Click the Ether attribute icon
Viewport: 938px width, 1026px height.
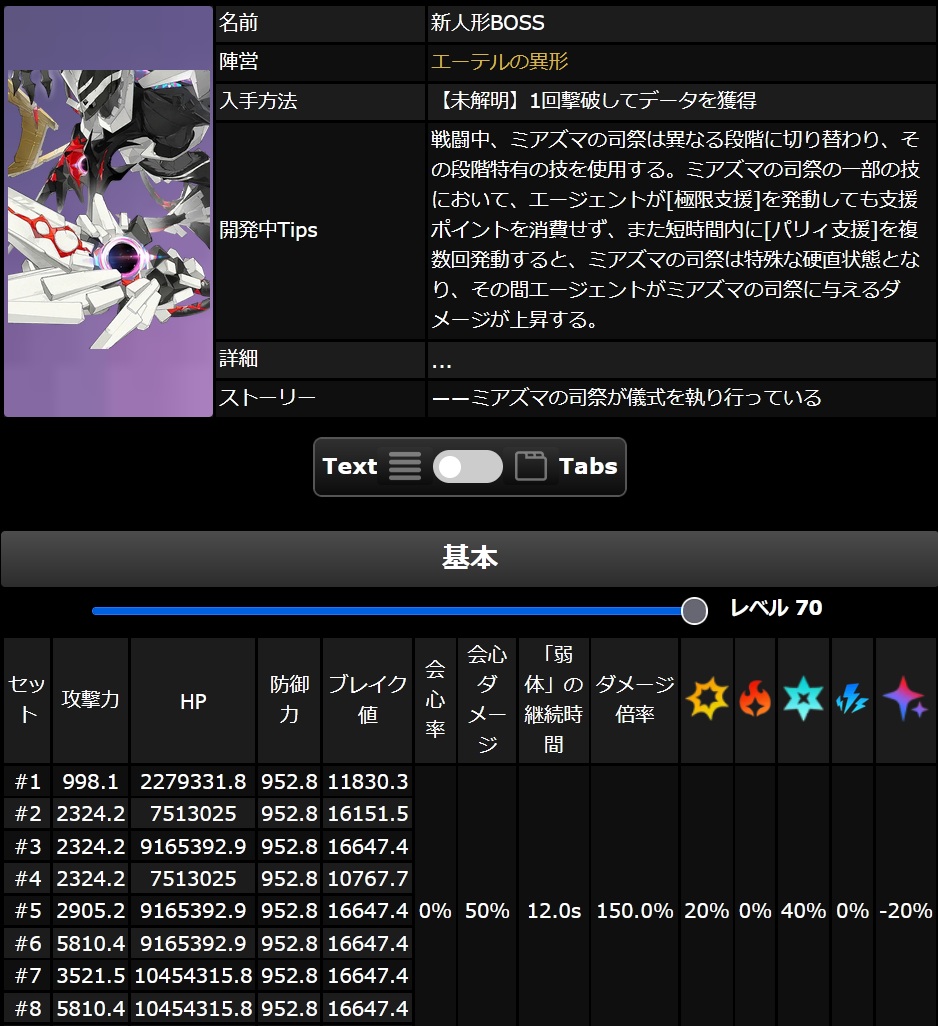pyautogui.click(x=905, y=698)
